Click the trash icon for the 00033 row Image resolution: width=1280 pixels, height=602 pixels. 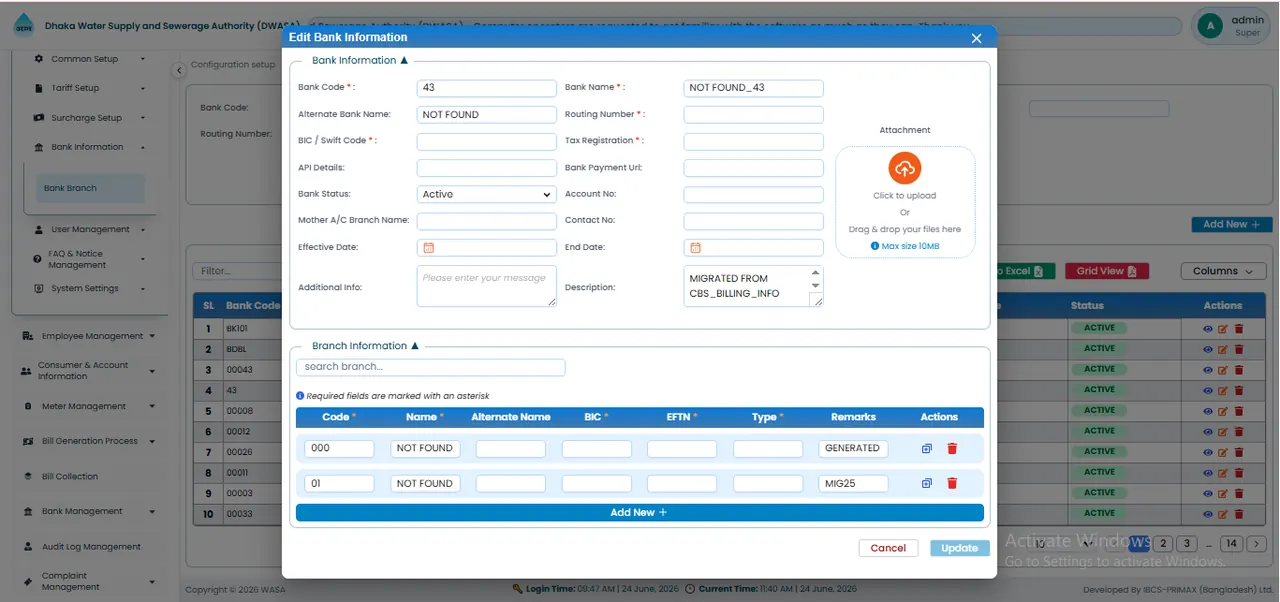(x=1239, y=513)
